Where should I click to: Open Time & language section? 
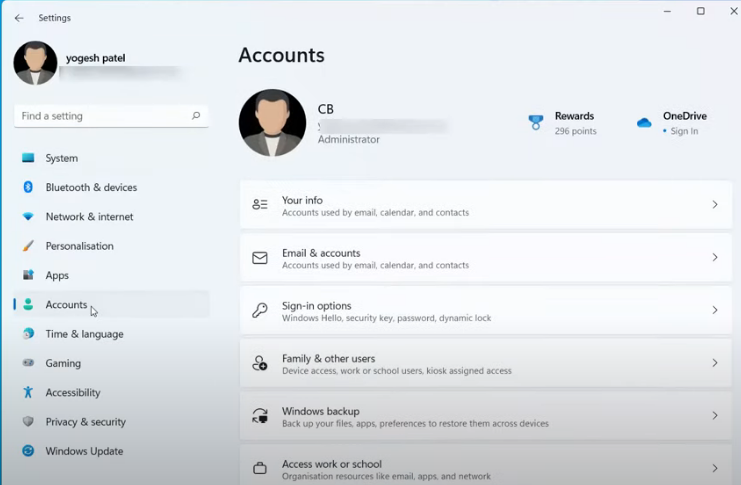(x=84, y=334)
